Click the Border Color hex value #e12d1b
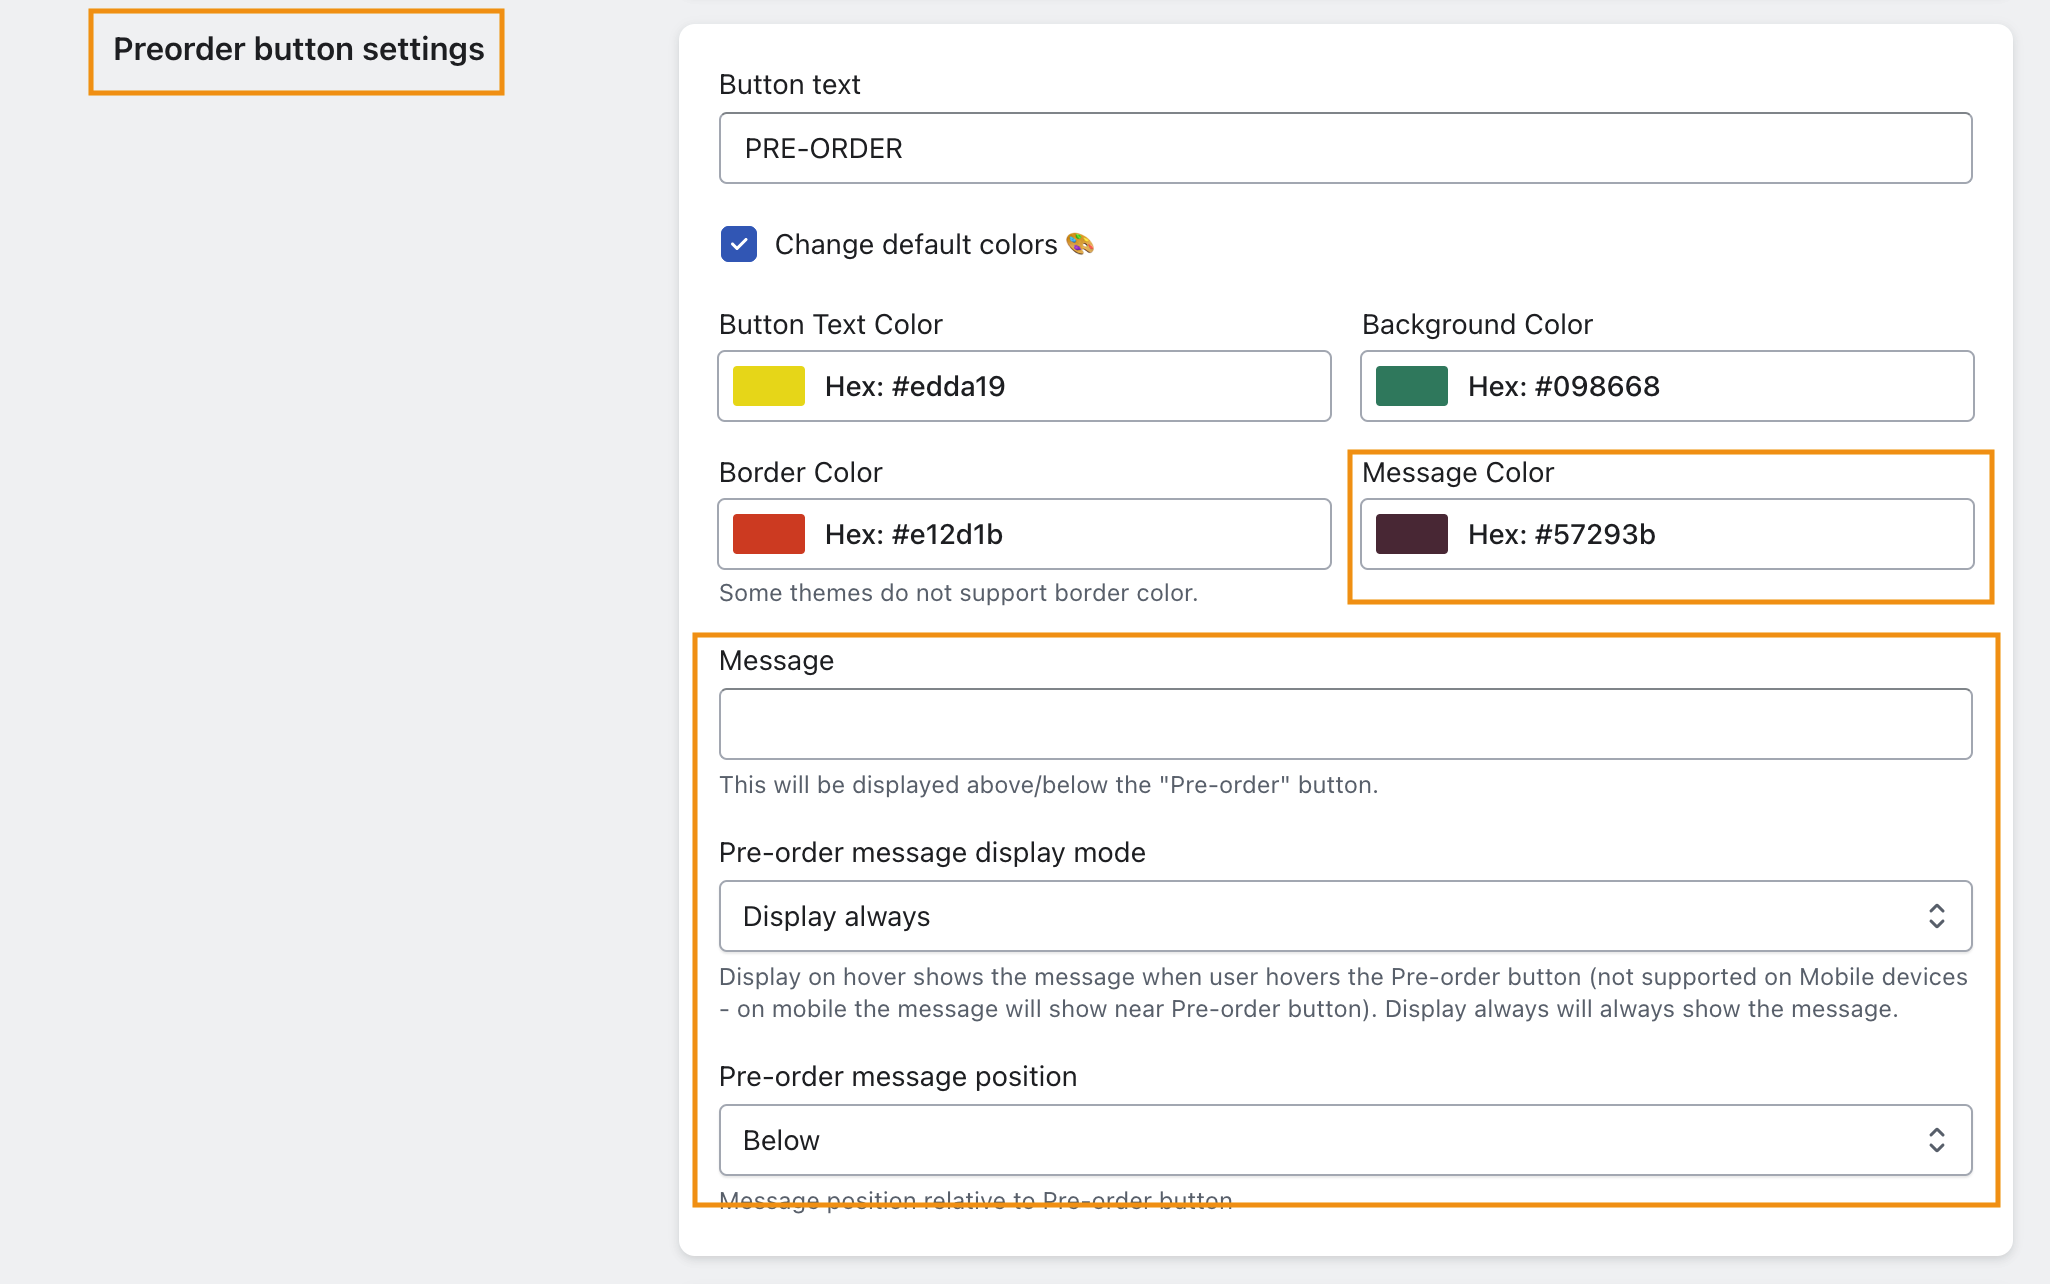 [x=913, y=534]
